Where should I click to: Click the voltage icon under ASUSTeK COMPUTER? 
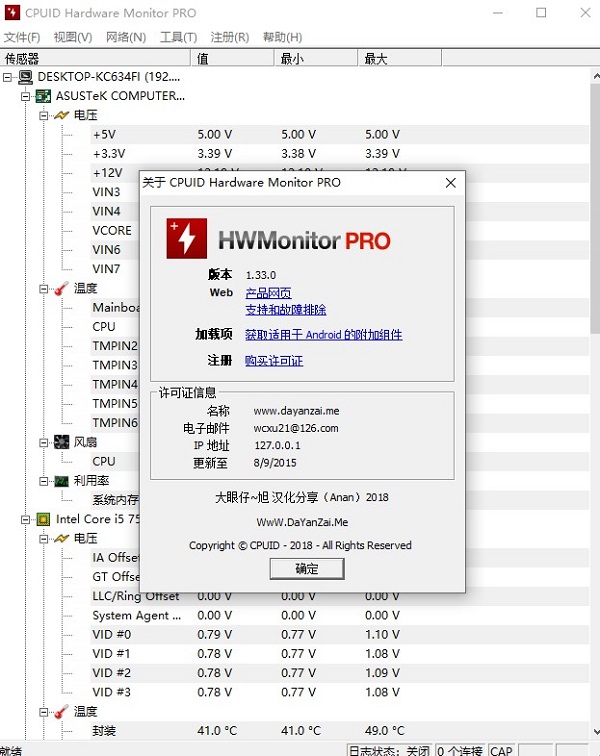[62, 115]
